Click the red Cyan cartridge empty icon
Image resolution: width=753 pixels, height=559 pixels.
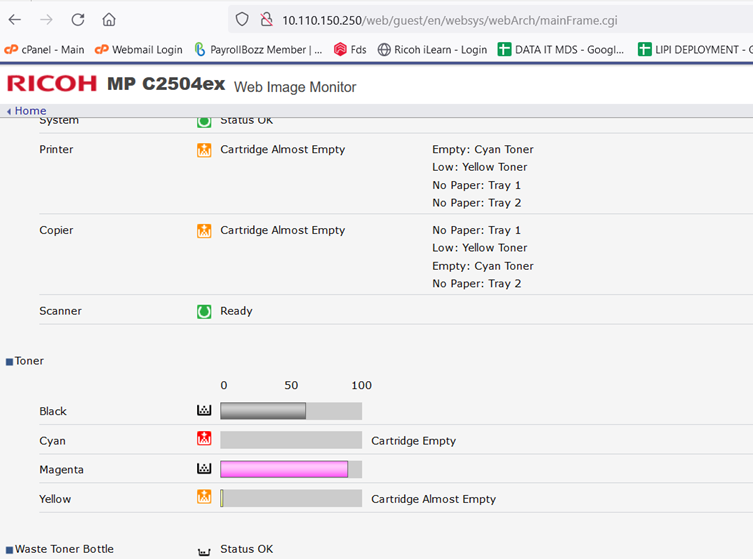point(204,438)
